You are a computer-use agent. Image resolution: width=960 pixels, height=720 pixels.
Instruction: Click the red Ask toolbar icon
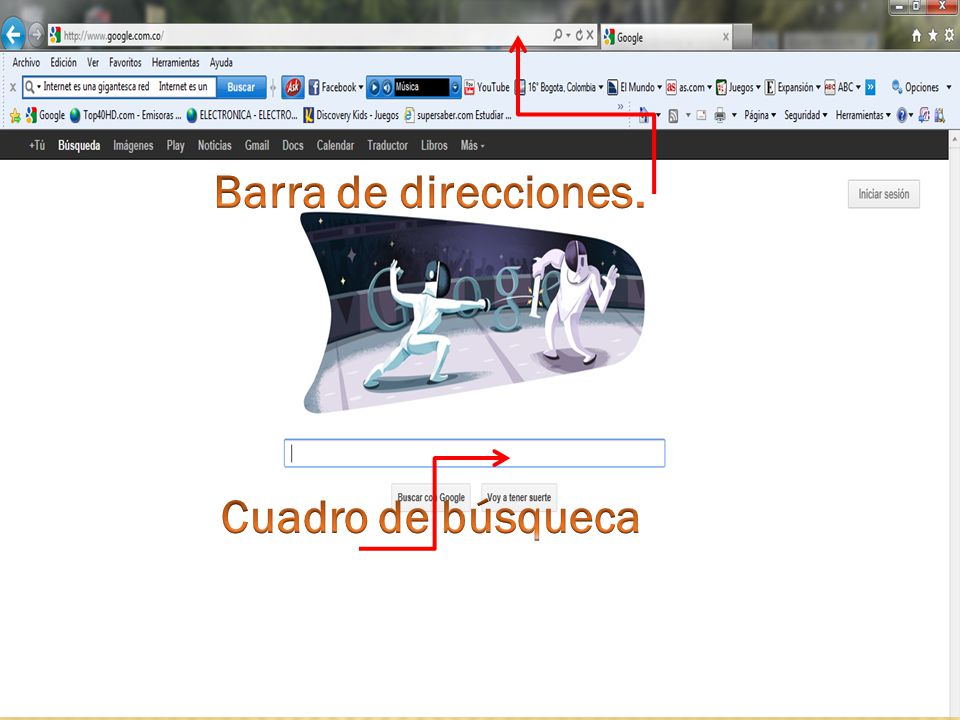pyautogui.click(x=293, y=87)
